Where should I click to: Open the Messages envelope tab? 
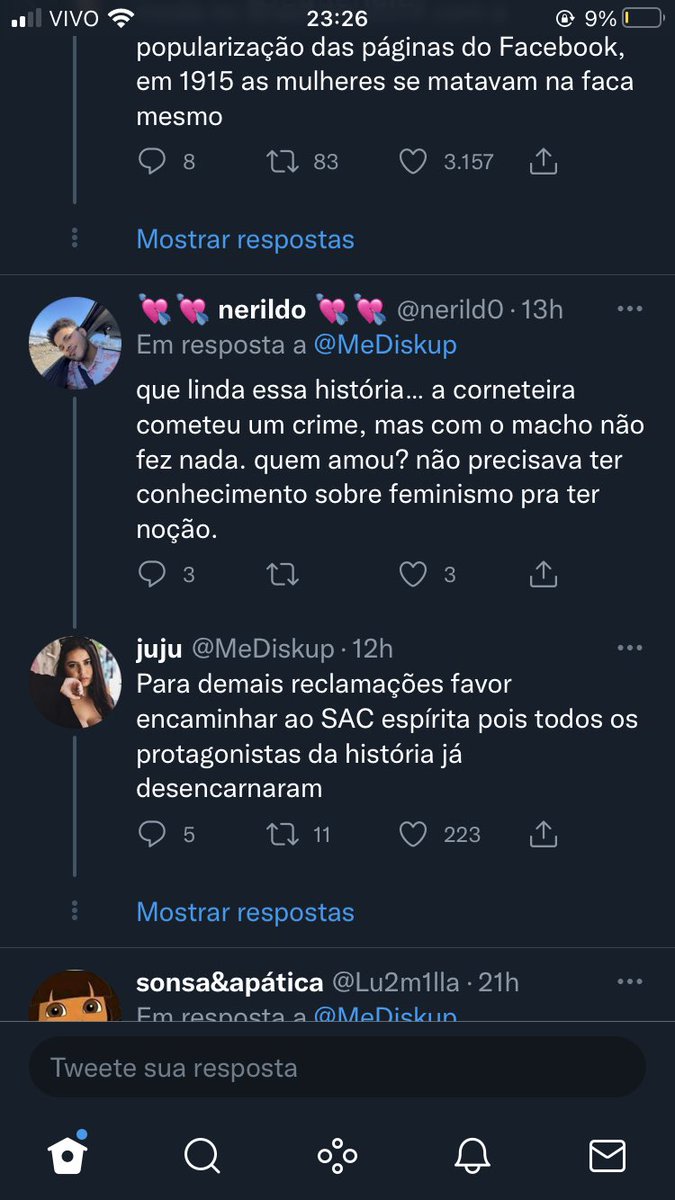pyautogui.click(x=607, y=1156)
